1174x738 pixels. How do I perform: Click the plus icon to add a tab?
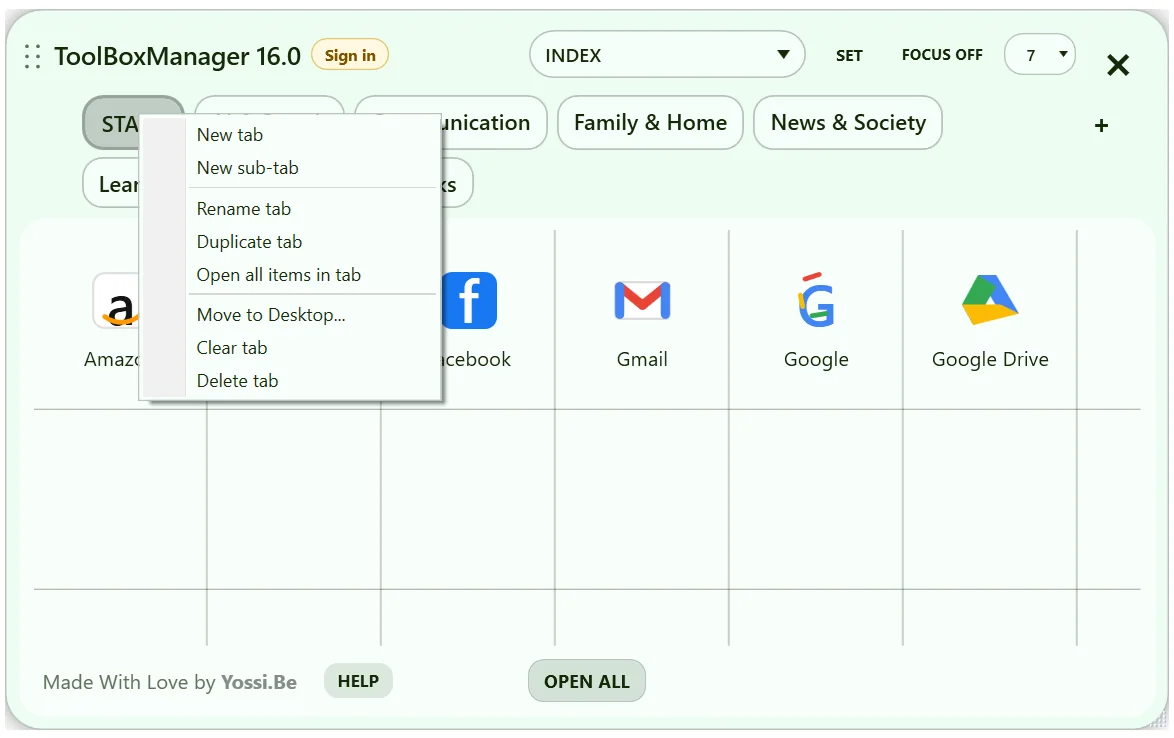tap(1101, 126)
